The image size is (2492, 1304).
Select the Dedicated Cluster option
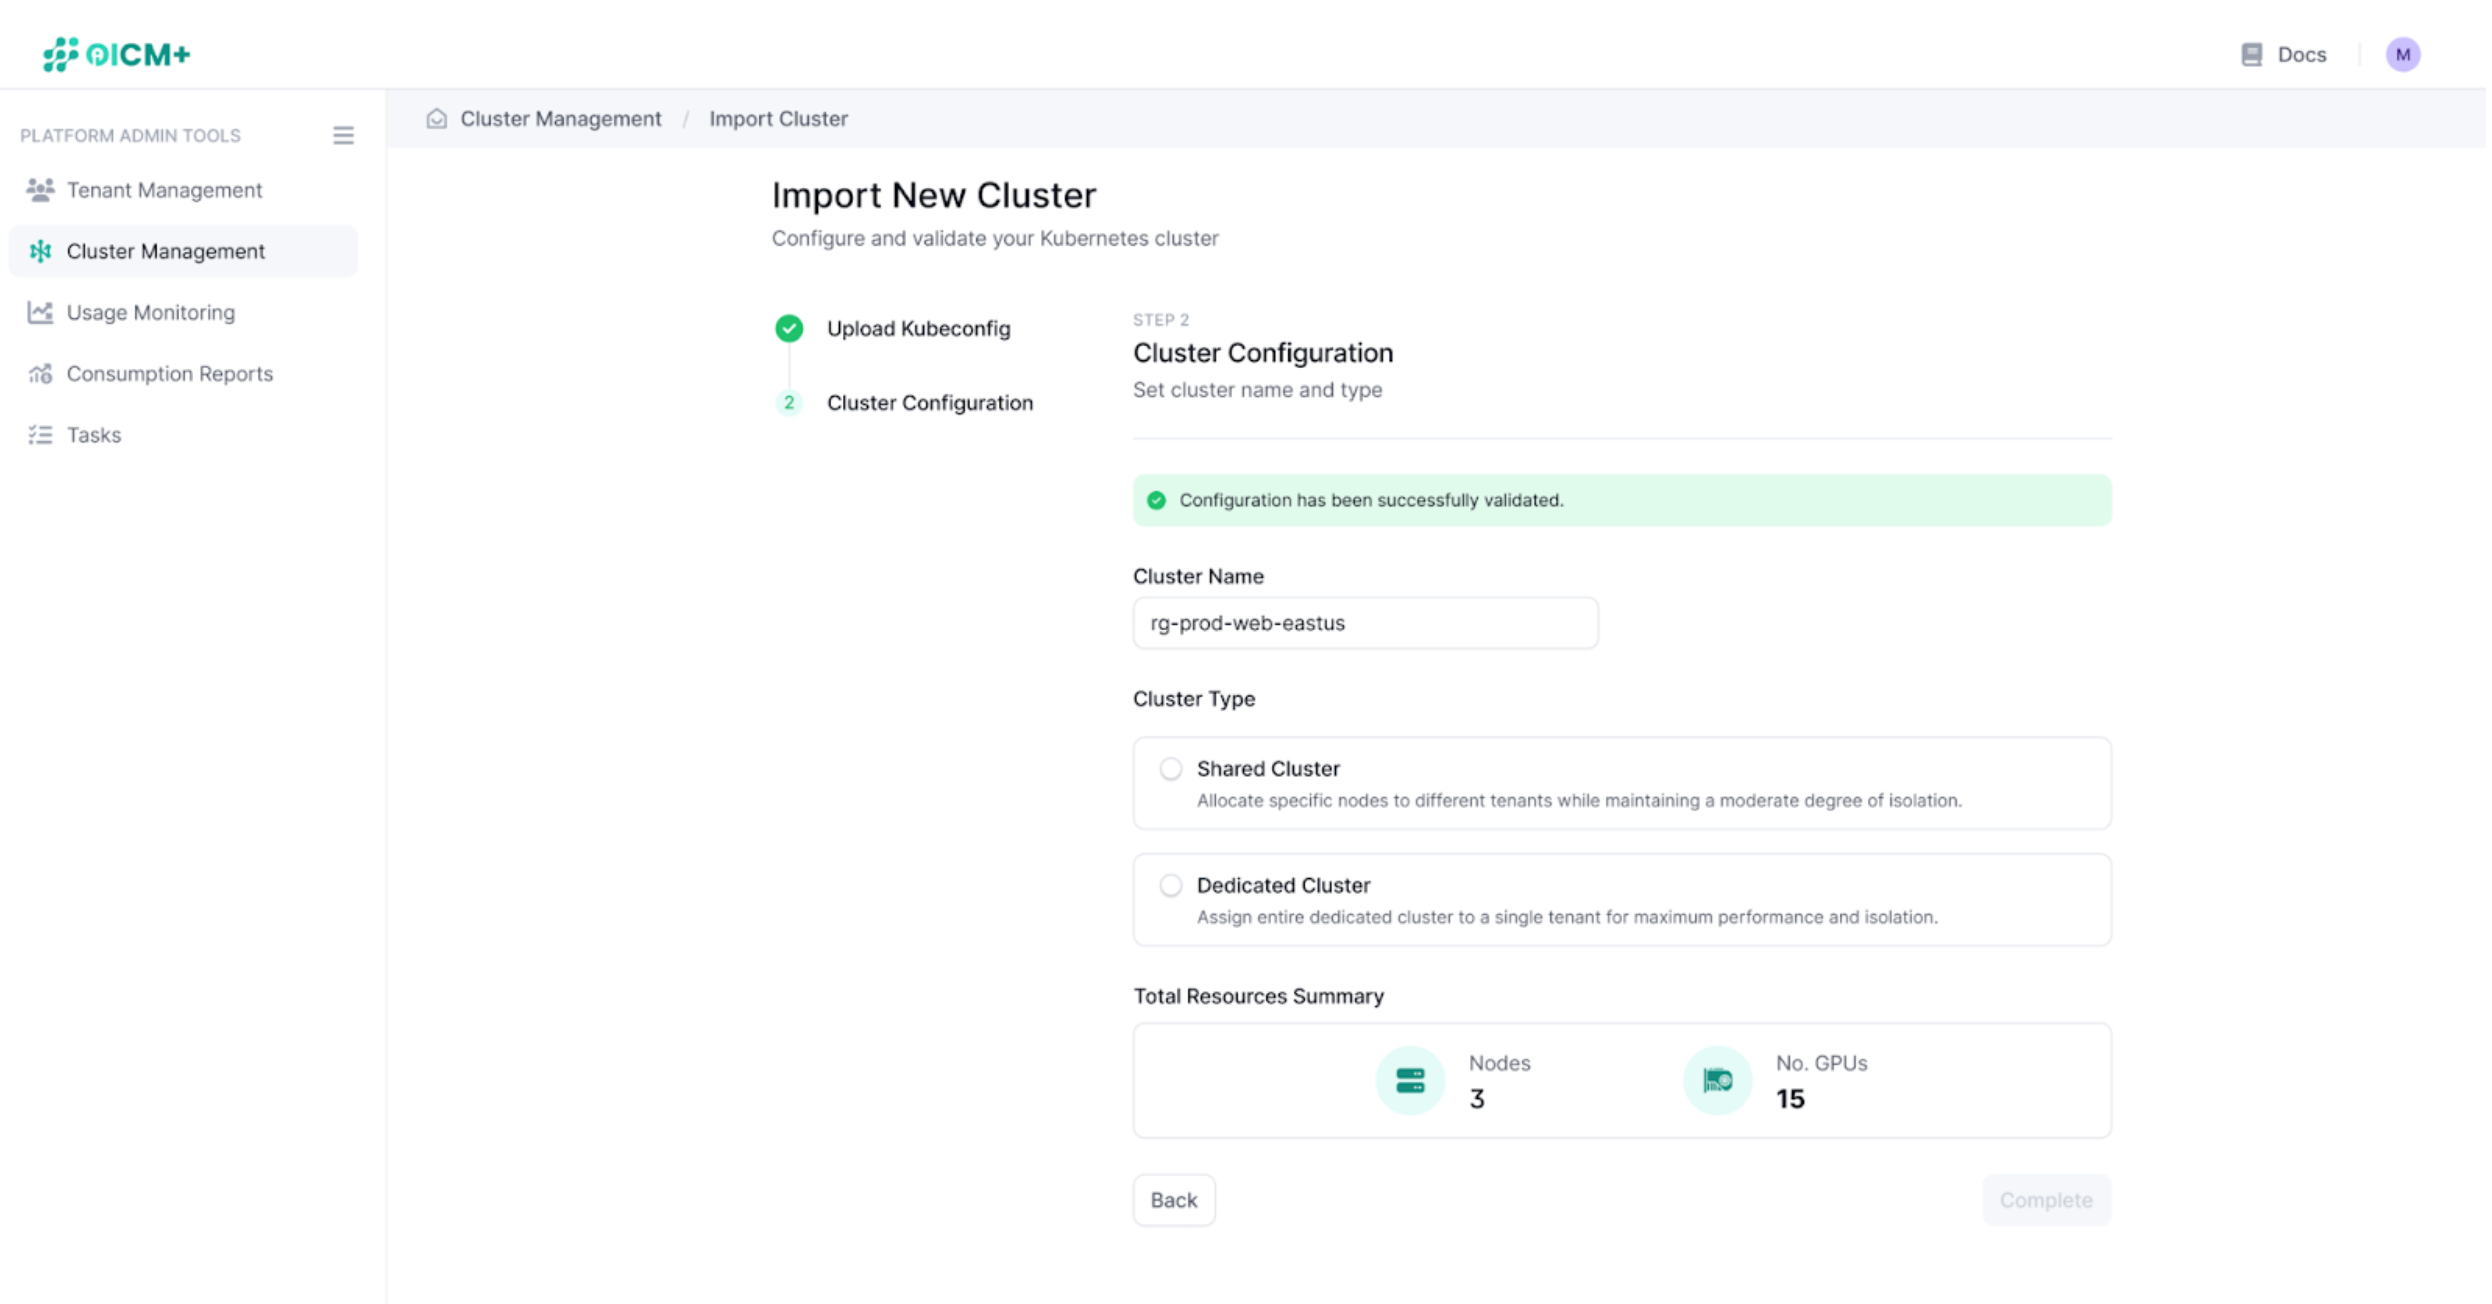click(x=1170, y=885)
